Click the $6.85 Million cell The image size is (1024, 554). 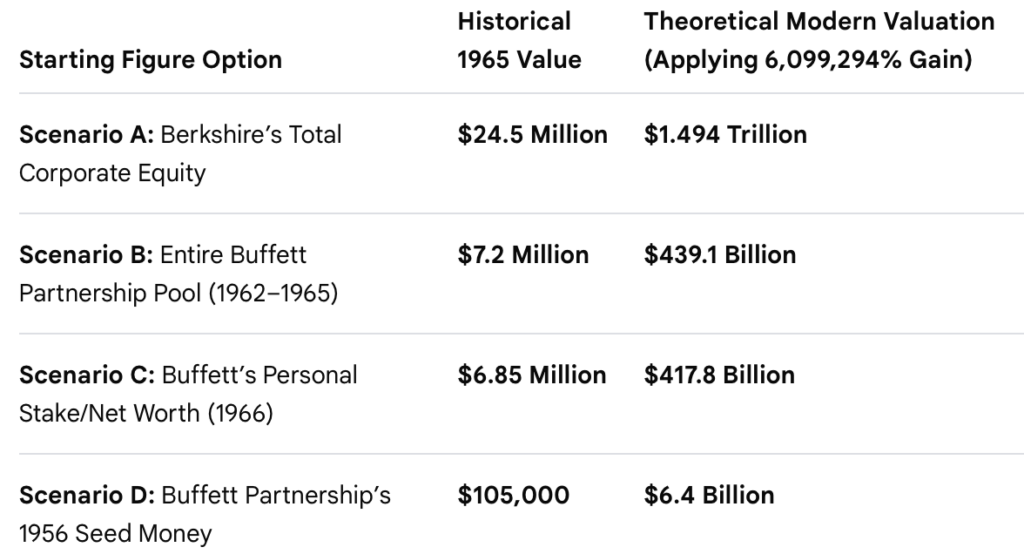pyautogui.click(x=532, y=375)
